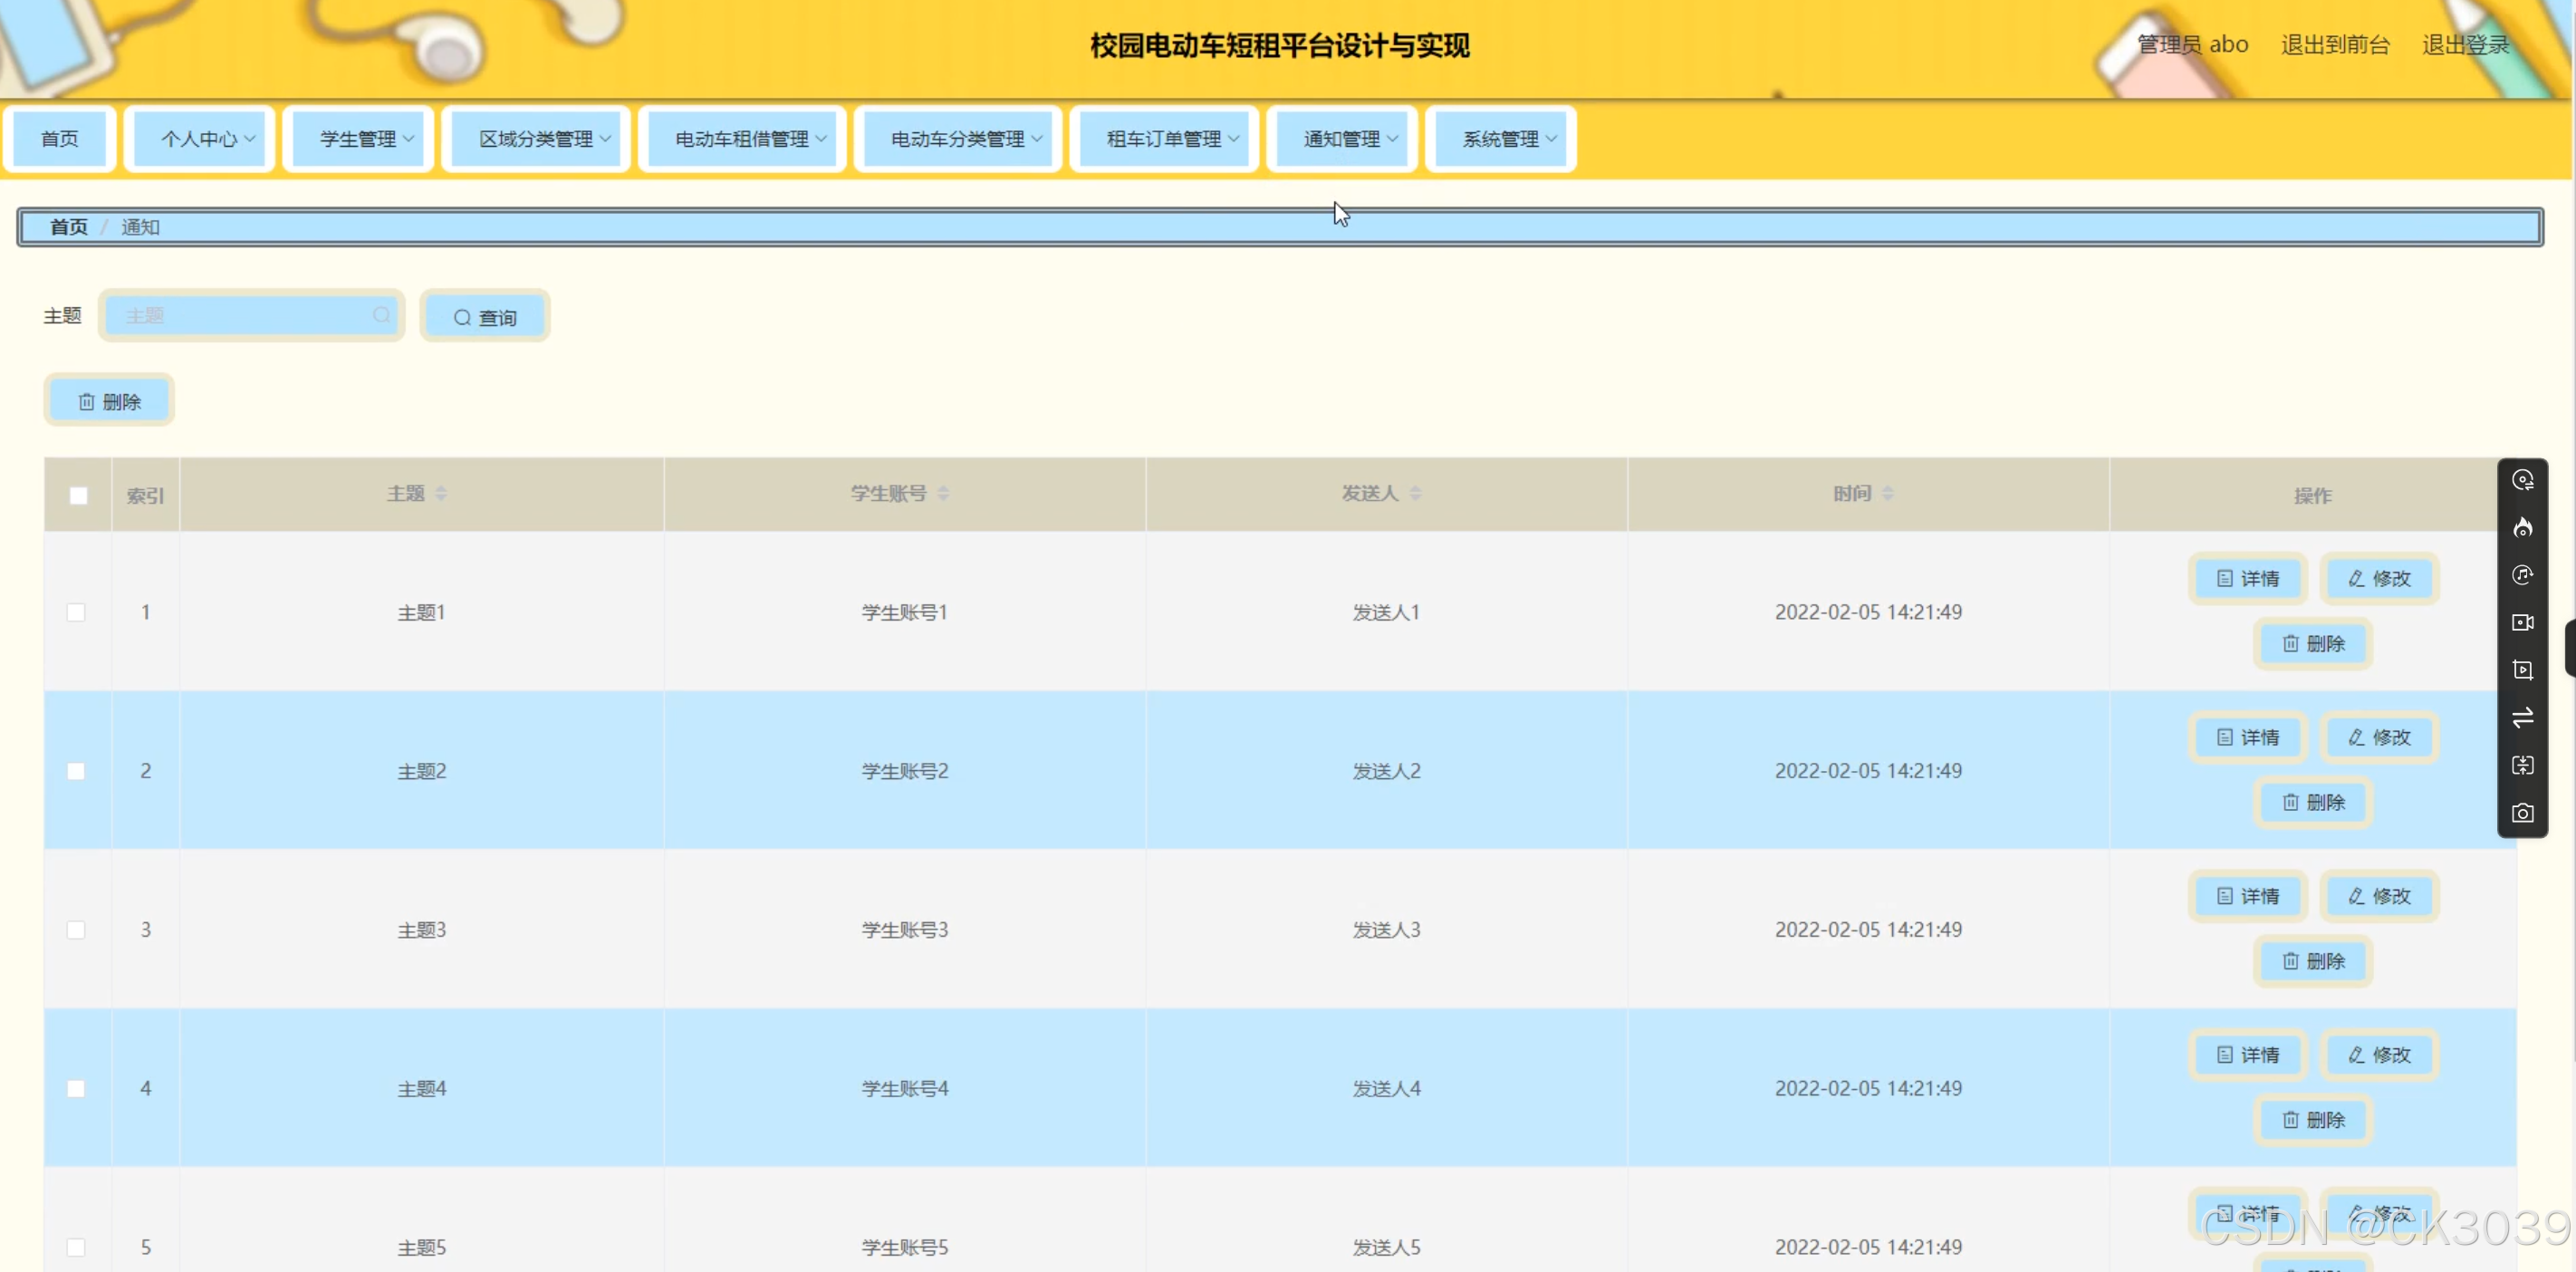Check the checkbox for row 3
Image resolution: width=2576 pixels, height=1272 pixels.
[x=76, y=930]
